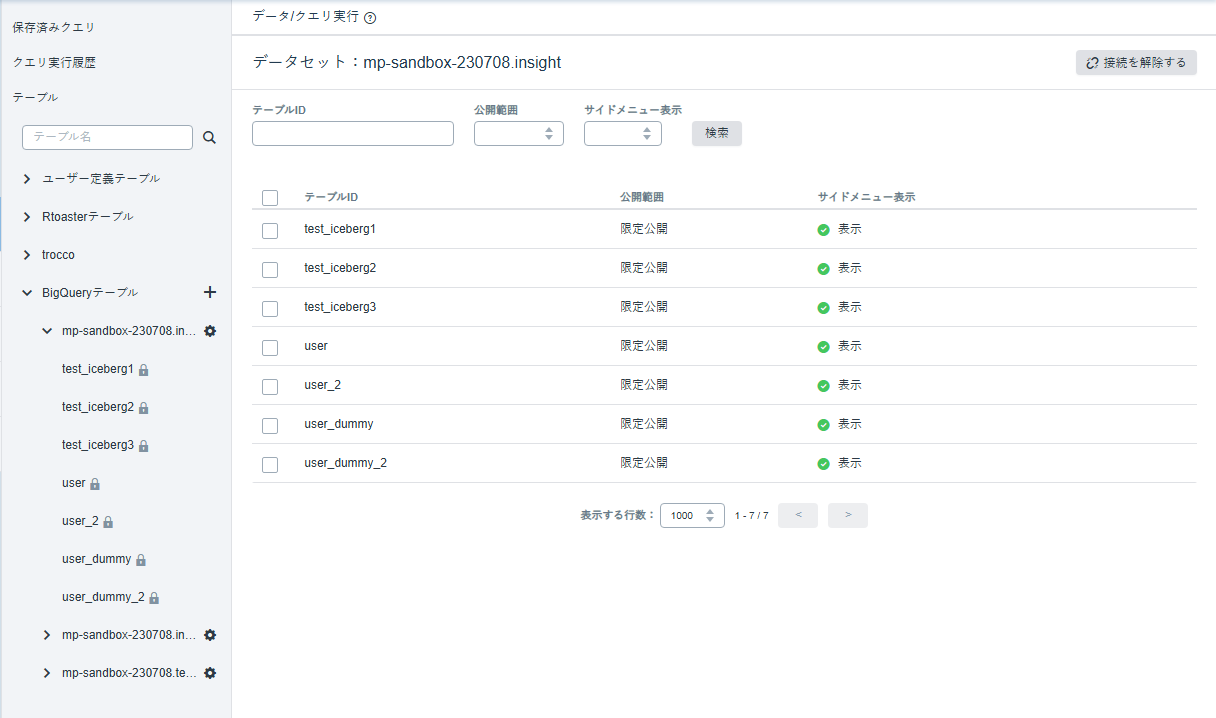Click the help icon beside データ/クエリ実行

pos(371,18)
